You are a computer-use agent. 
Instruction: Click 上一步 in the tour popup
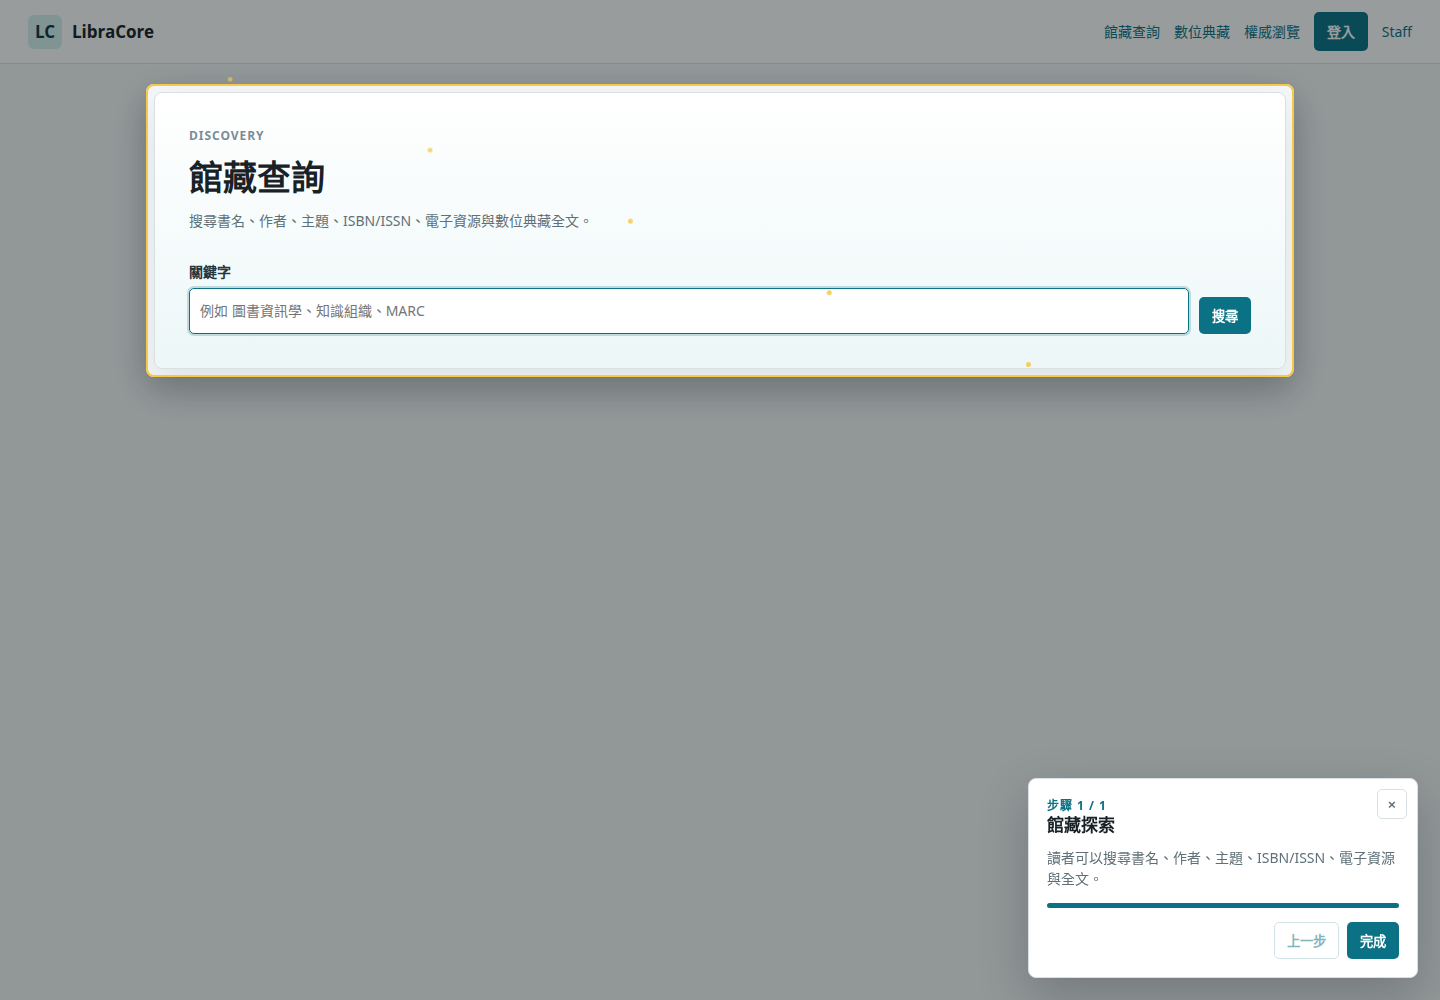pyautogui.click(x=1306, y=941)
